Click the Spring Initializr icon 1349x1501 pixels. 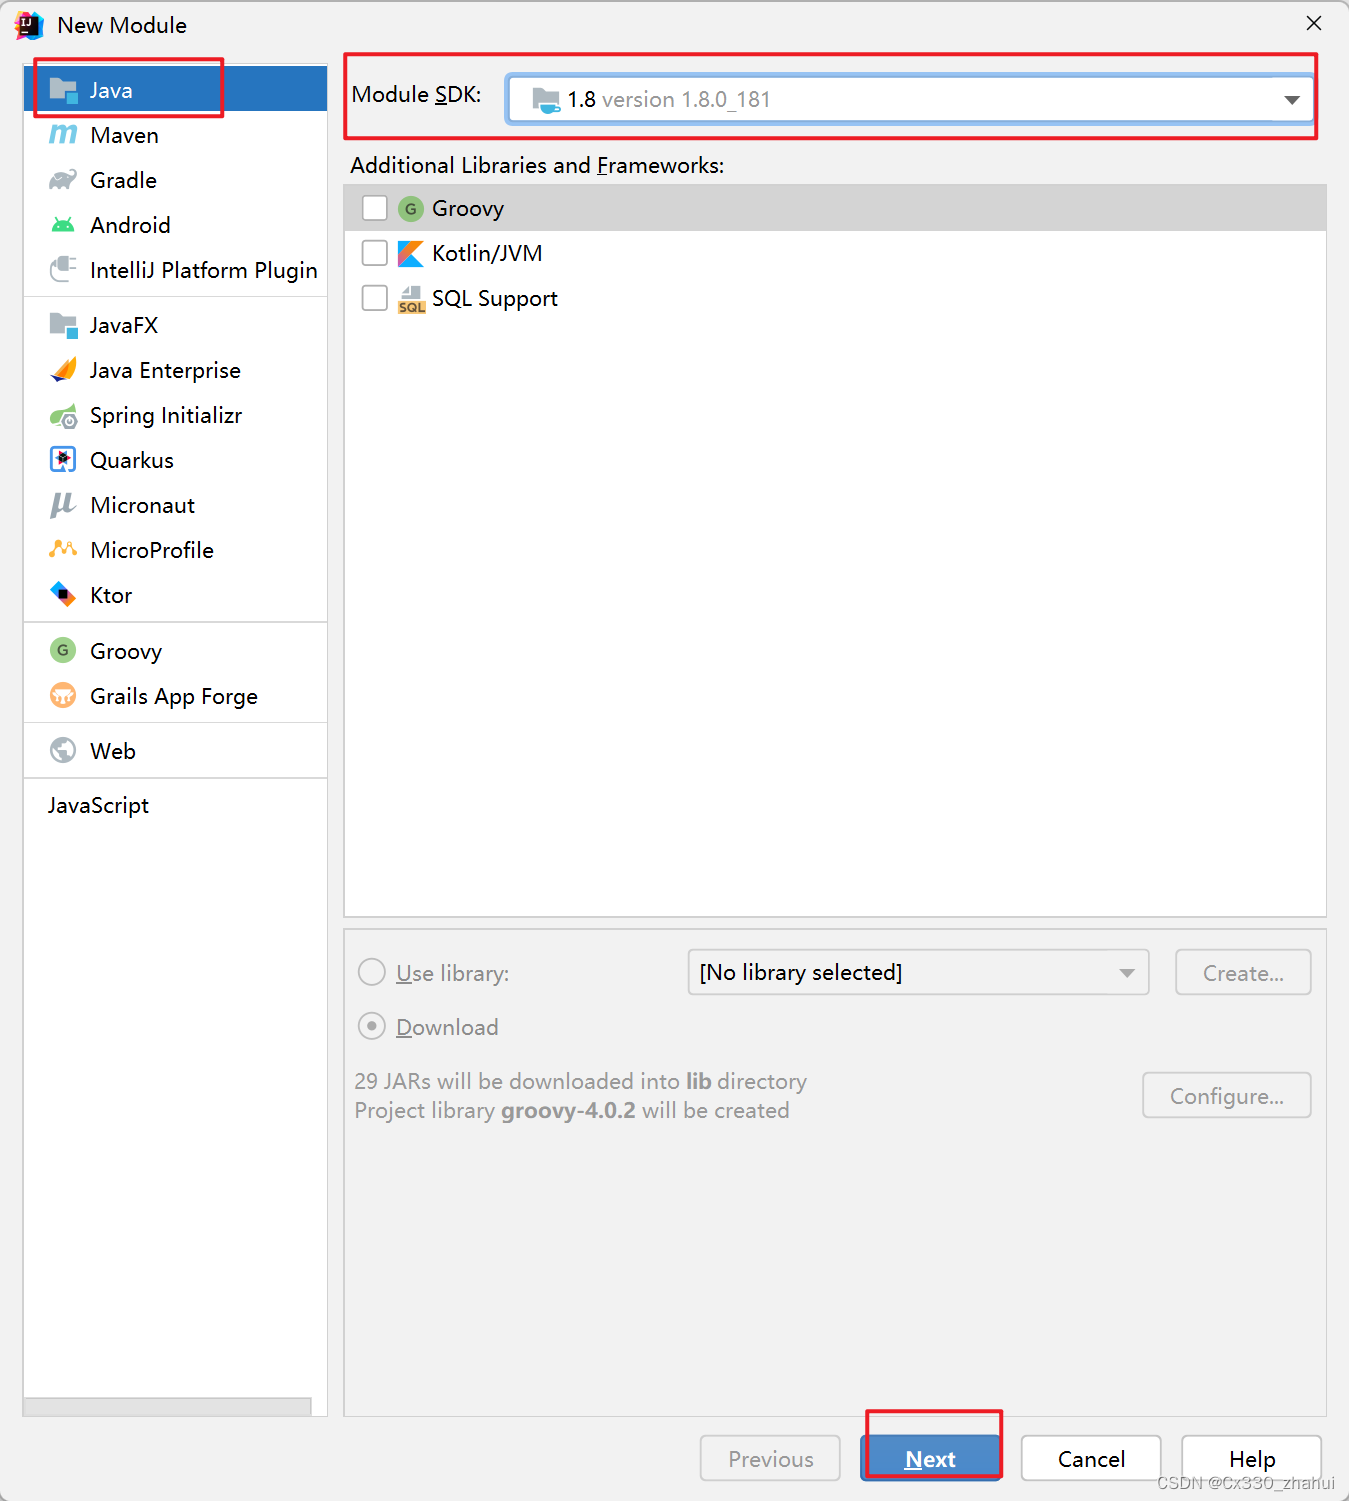[x=63, y=415]
